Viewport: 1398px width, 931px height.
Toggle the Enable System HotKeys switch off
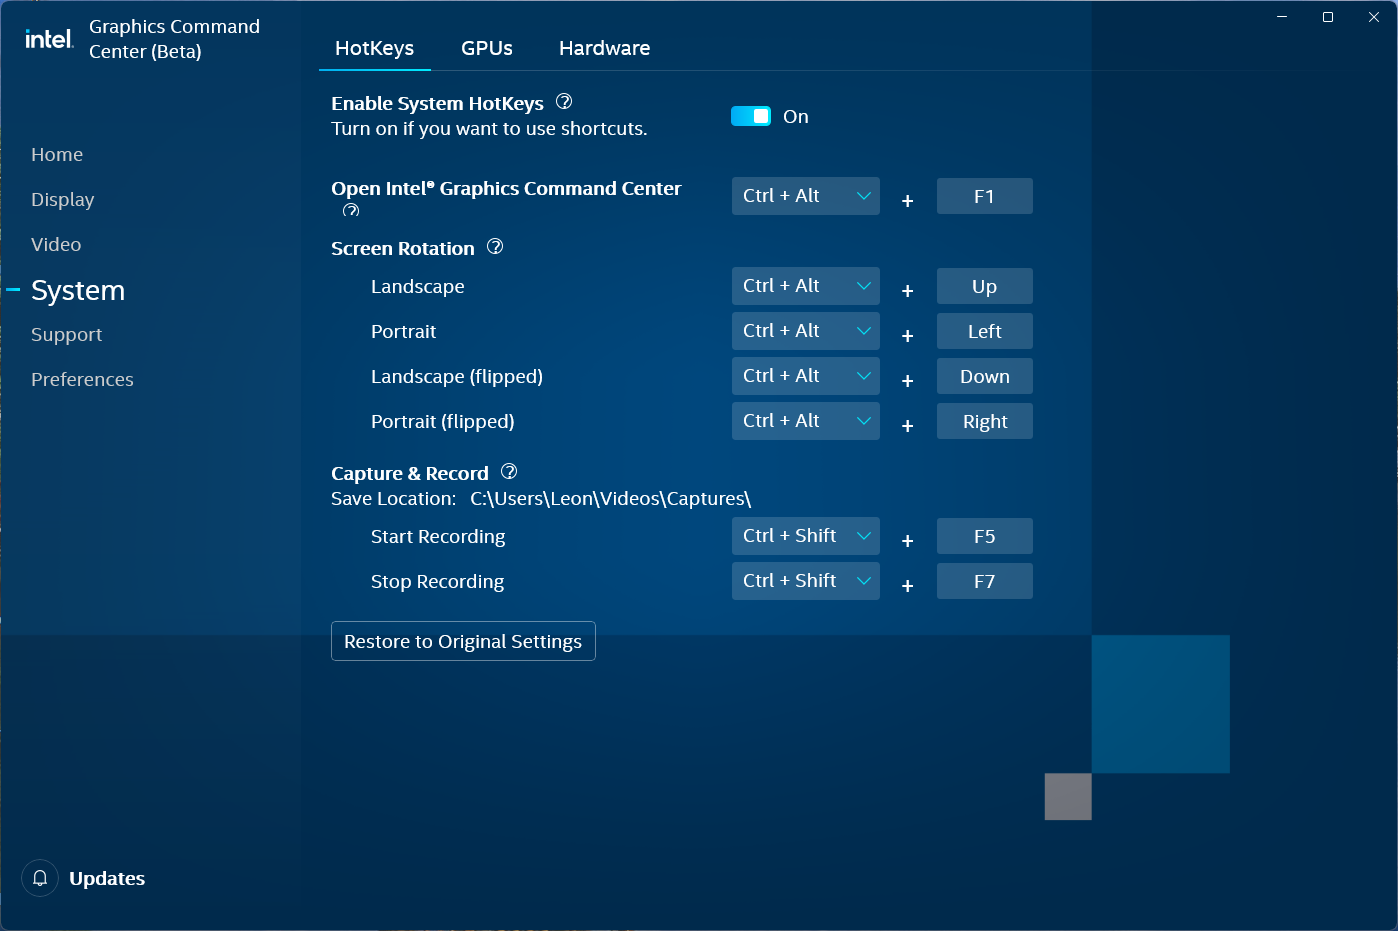(751, 115)
